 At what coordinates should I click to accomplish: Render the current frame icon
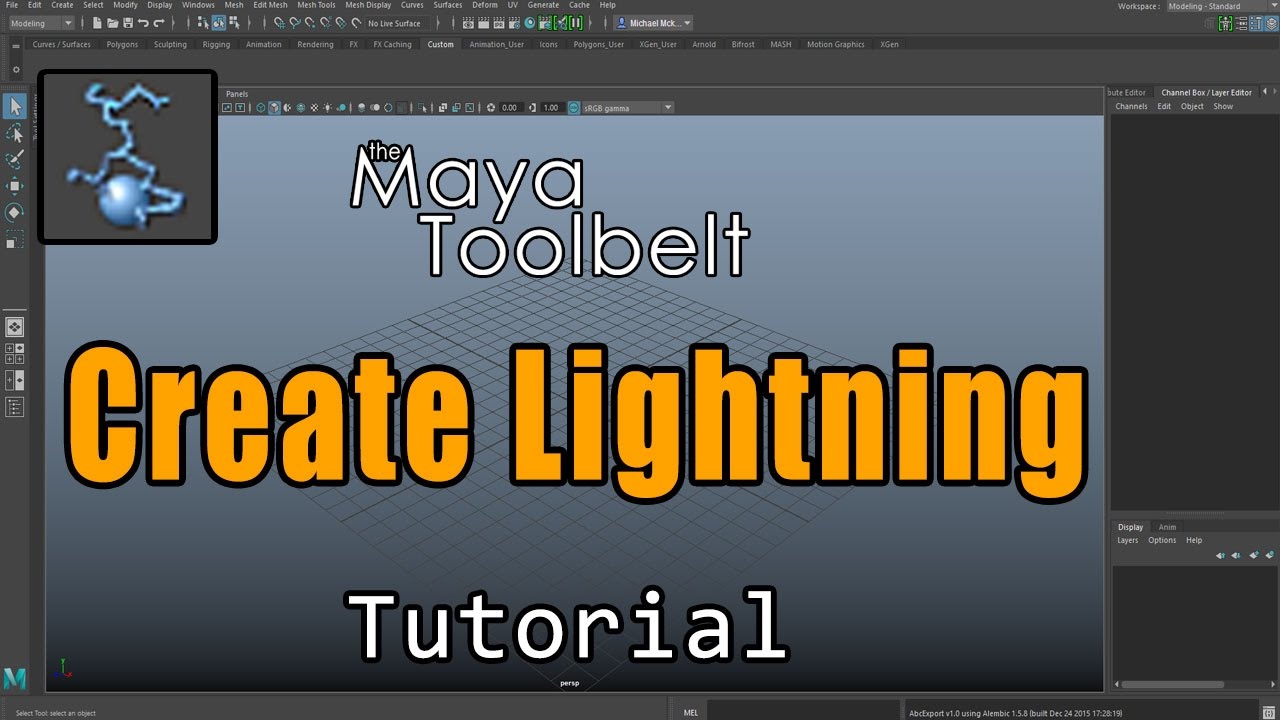(483, 22)
